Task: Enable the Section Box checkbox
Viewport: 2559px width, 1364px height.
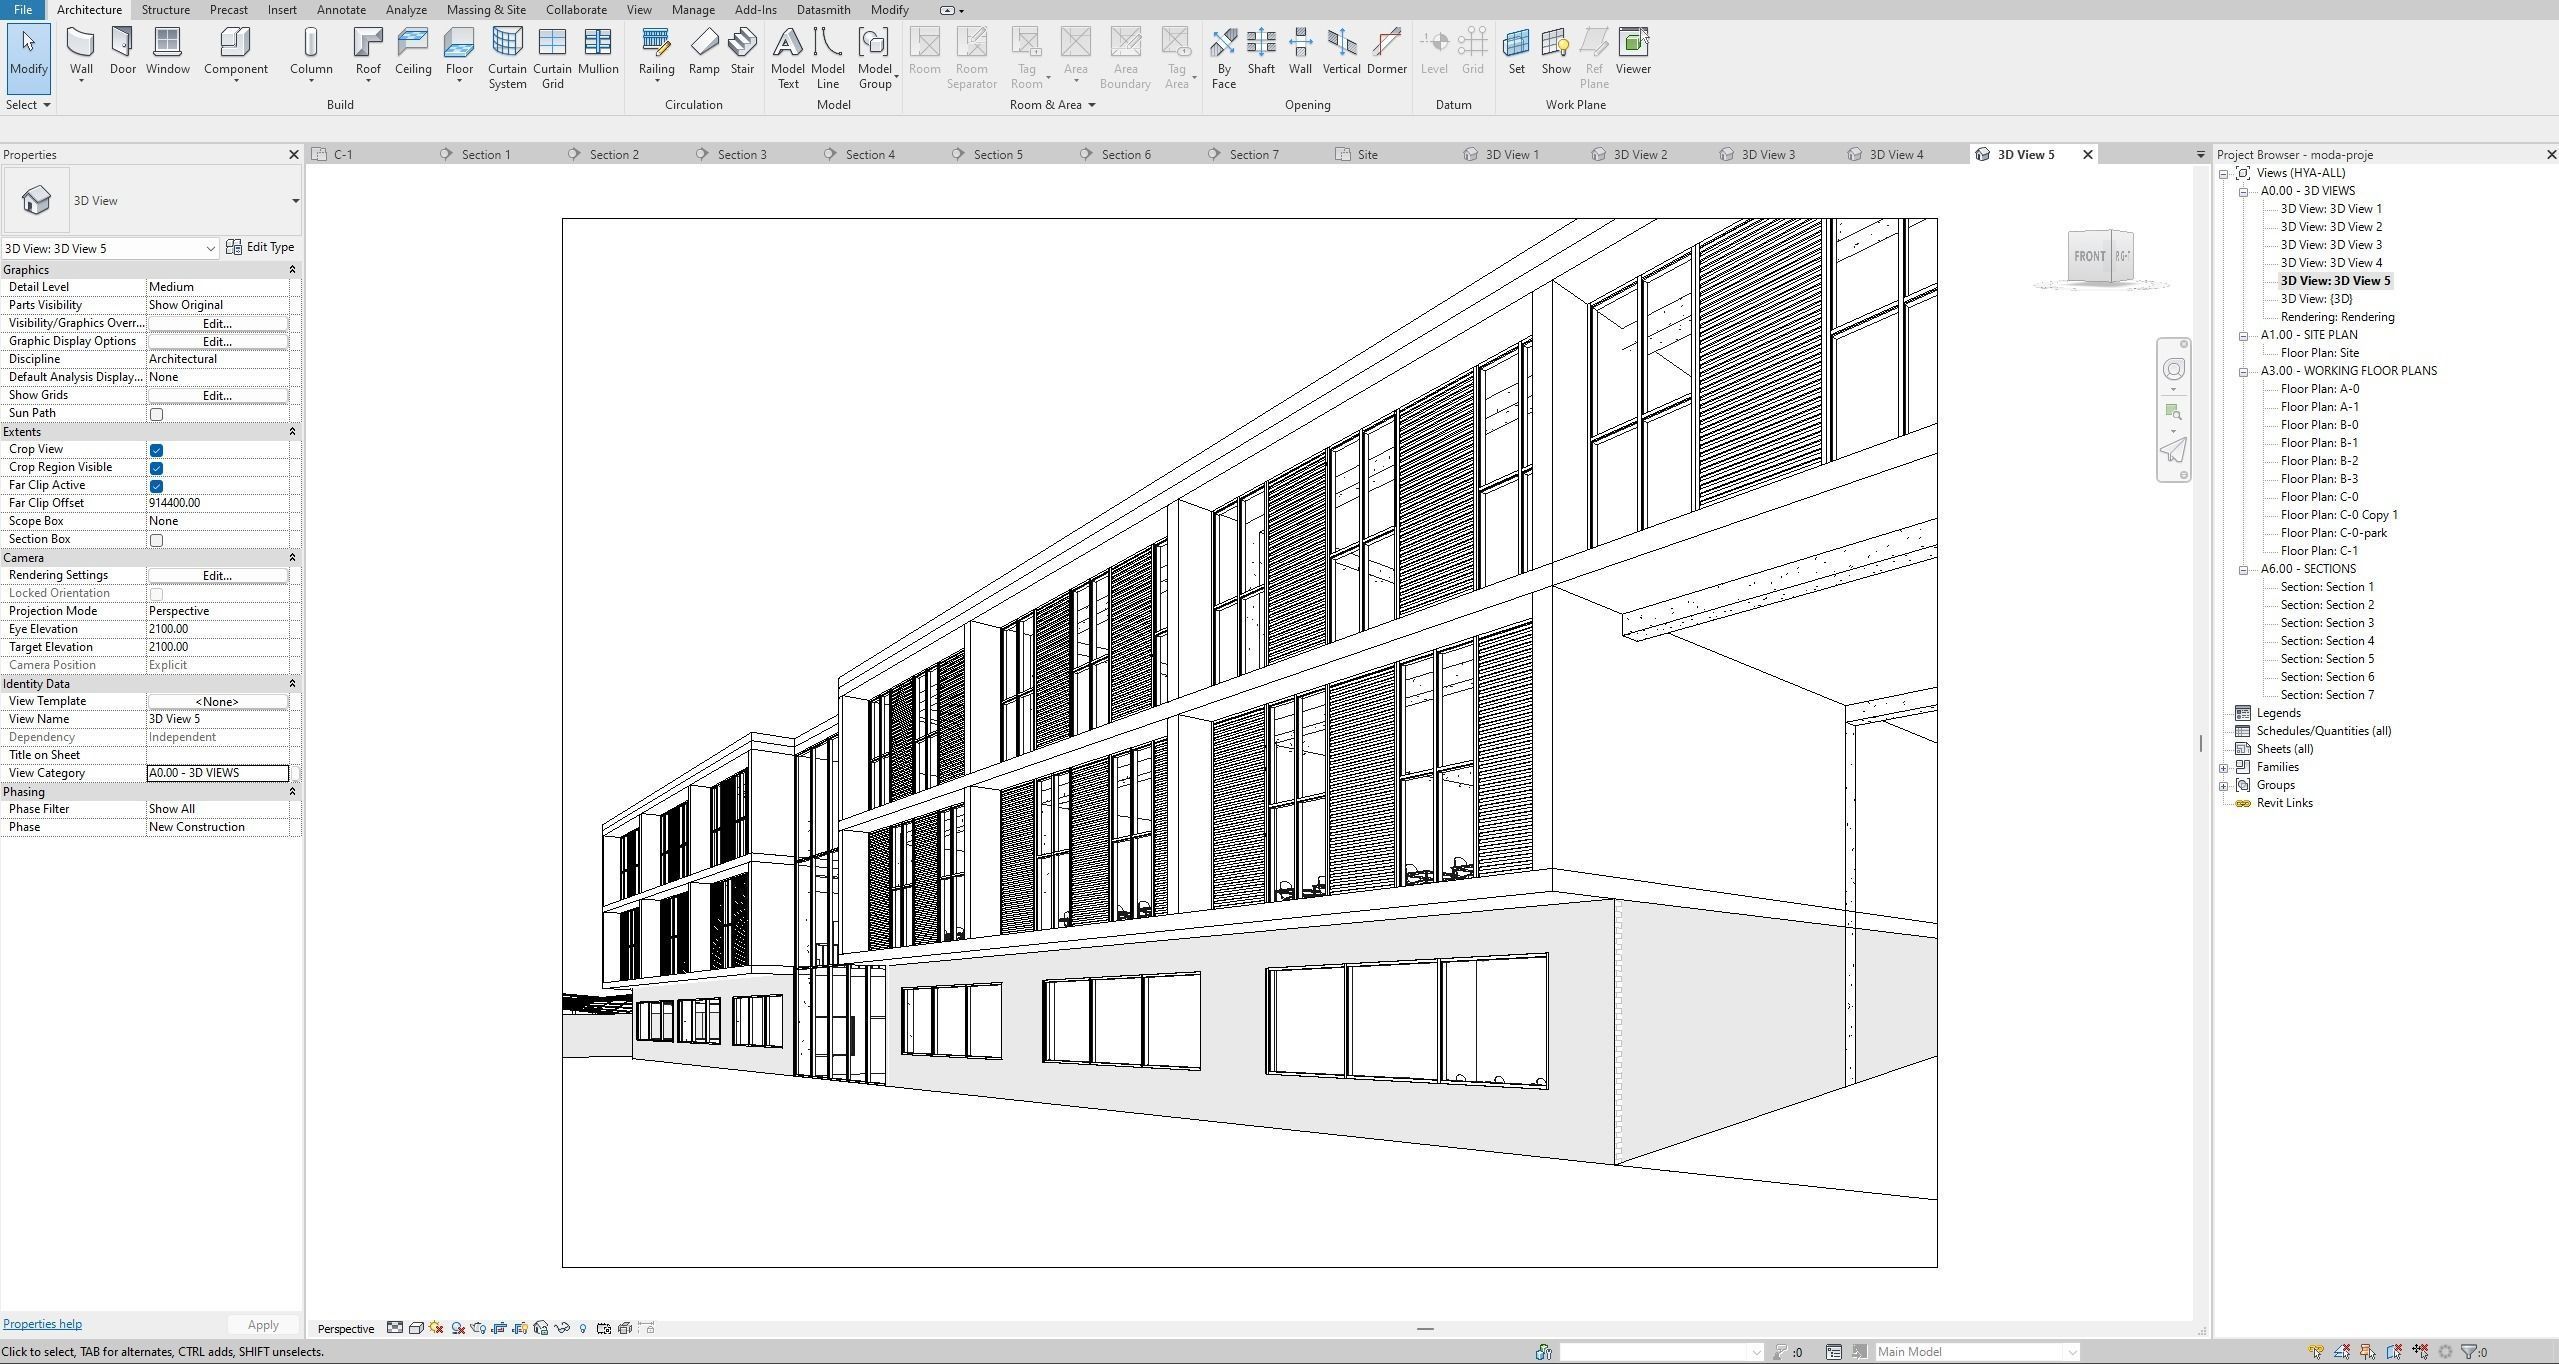Action: (x=156, y=540)
